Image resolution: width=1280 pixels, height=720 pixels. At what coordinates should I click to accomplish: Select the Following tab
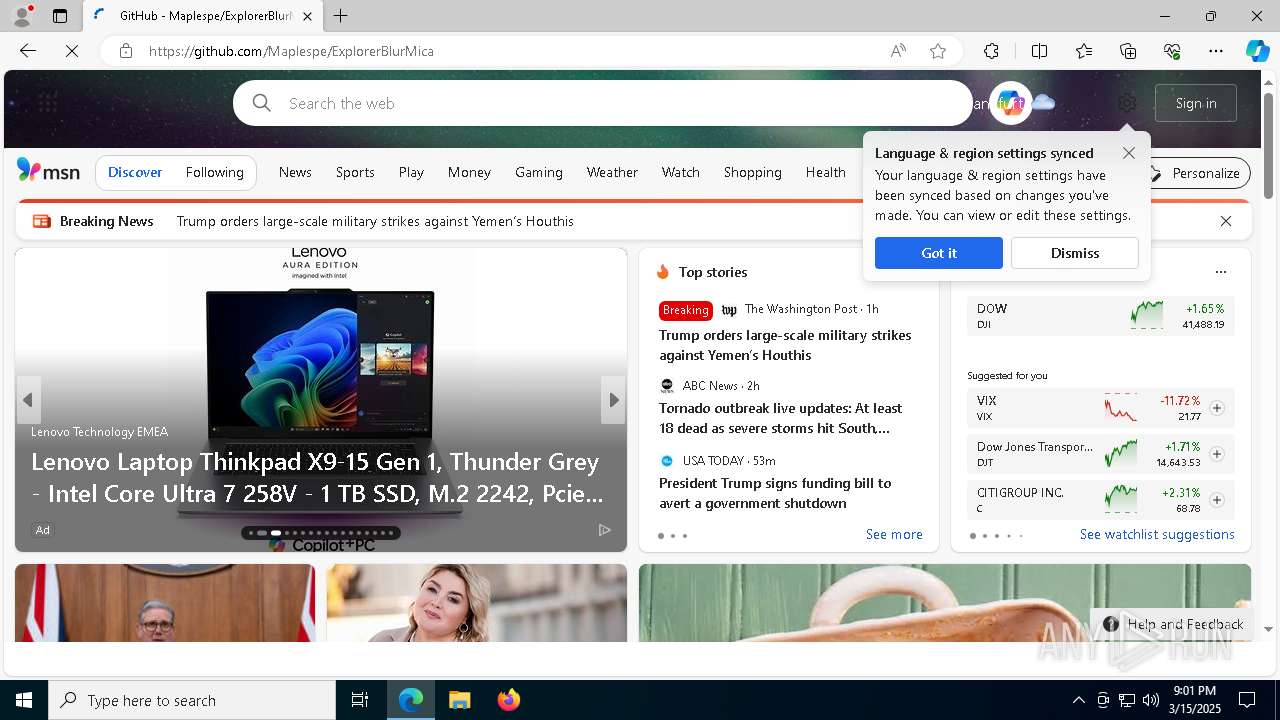[215, 172]
